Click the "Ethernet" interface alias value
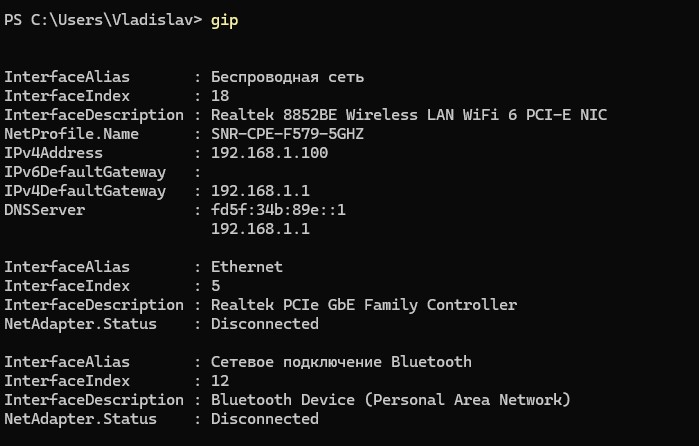699x446 pixels. [x=247, y=267]
